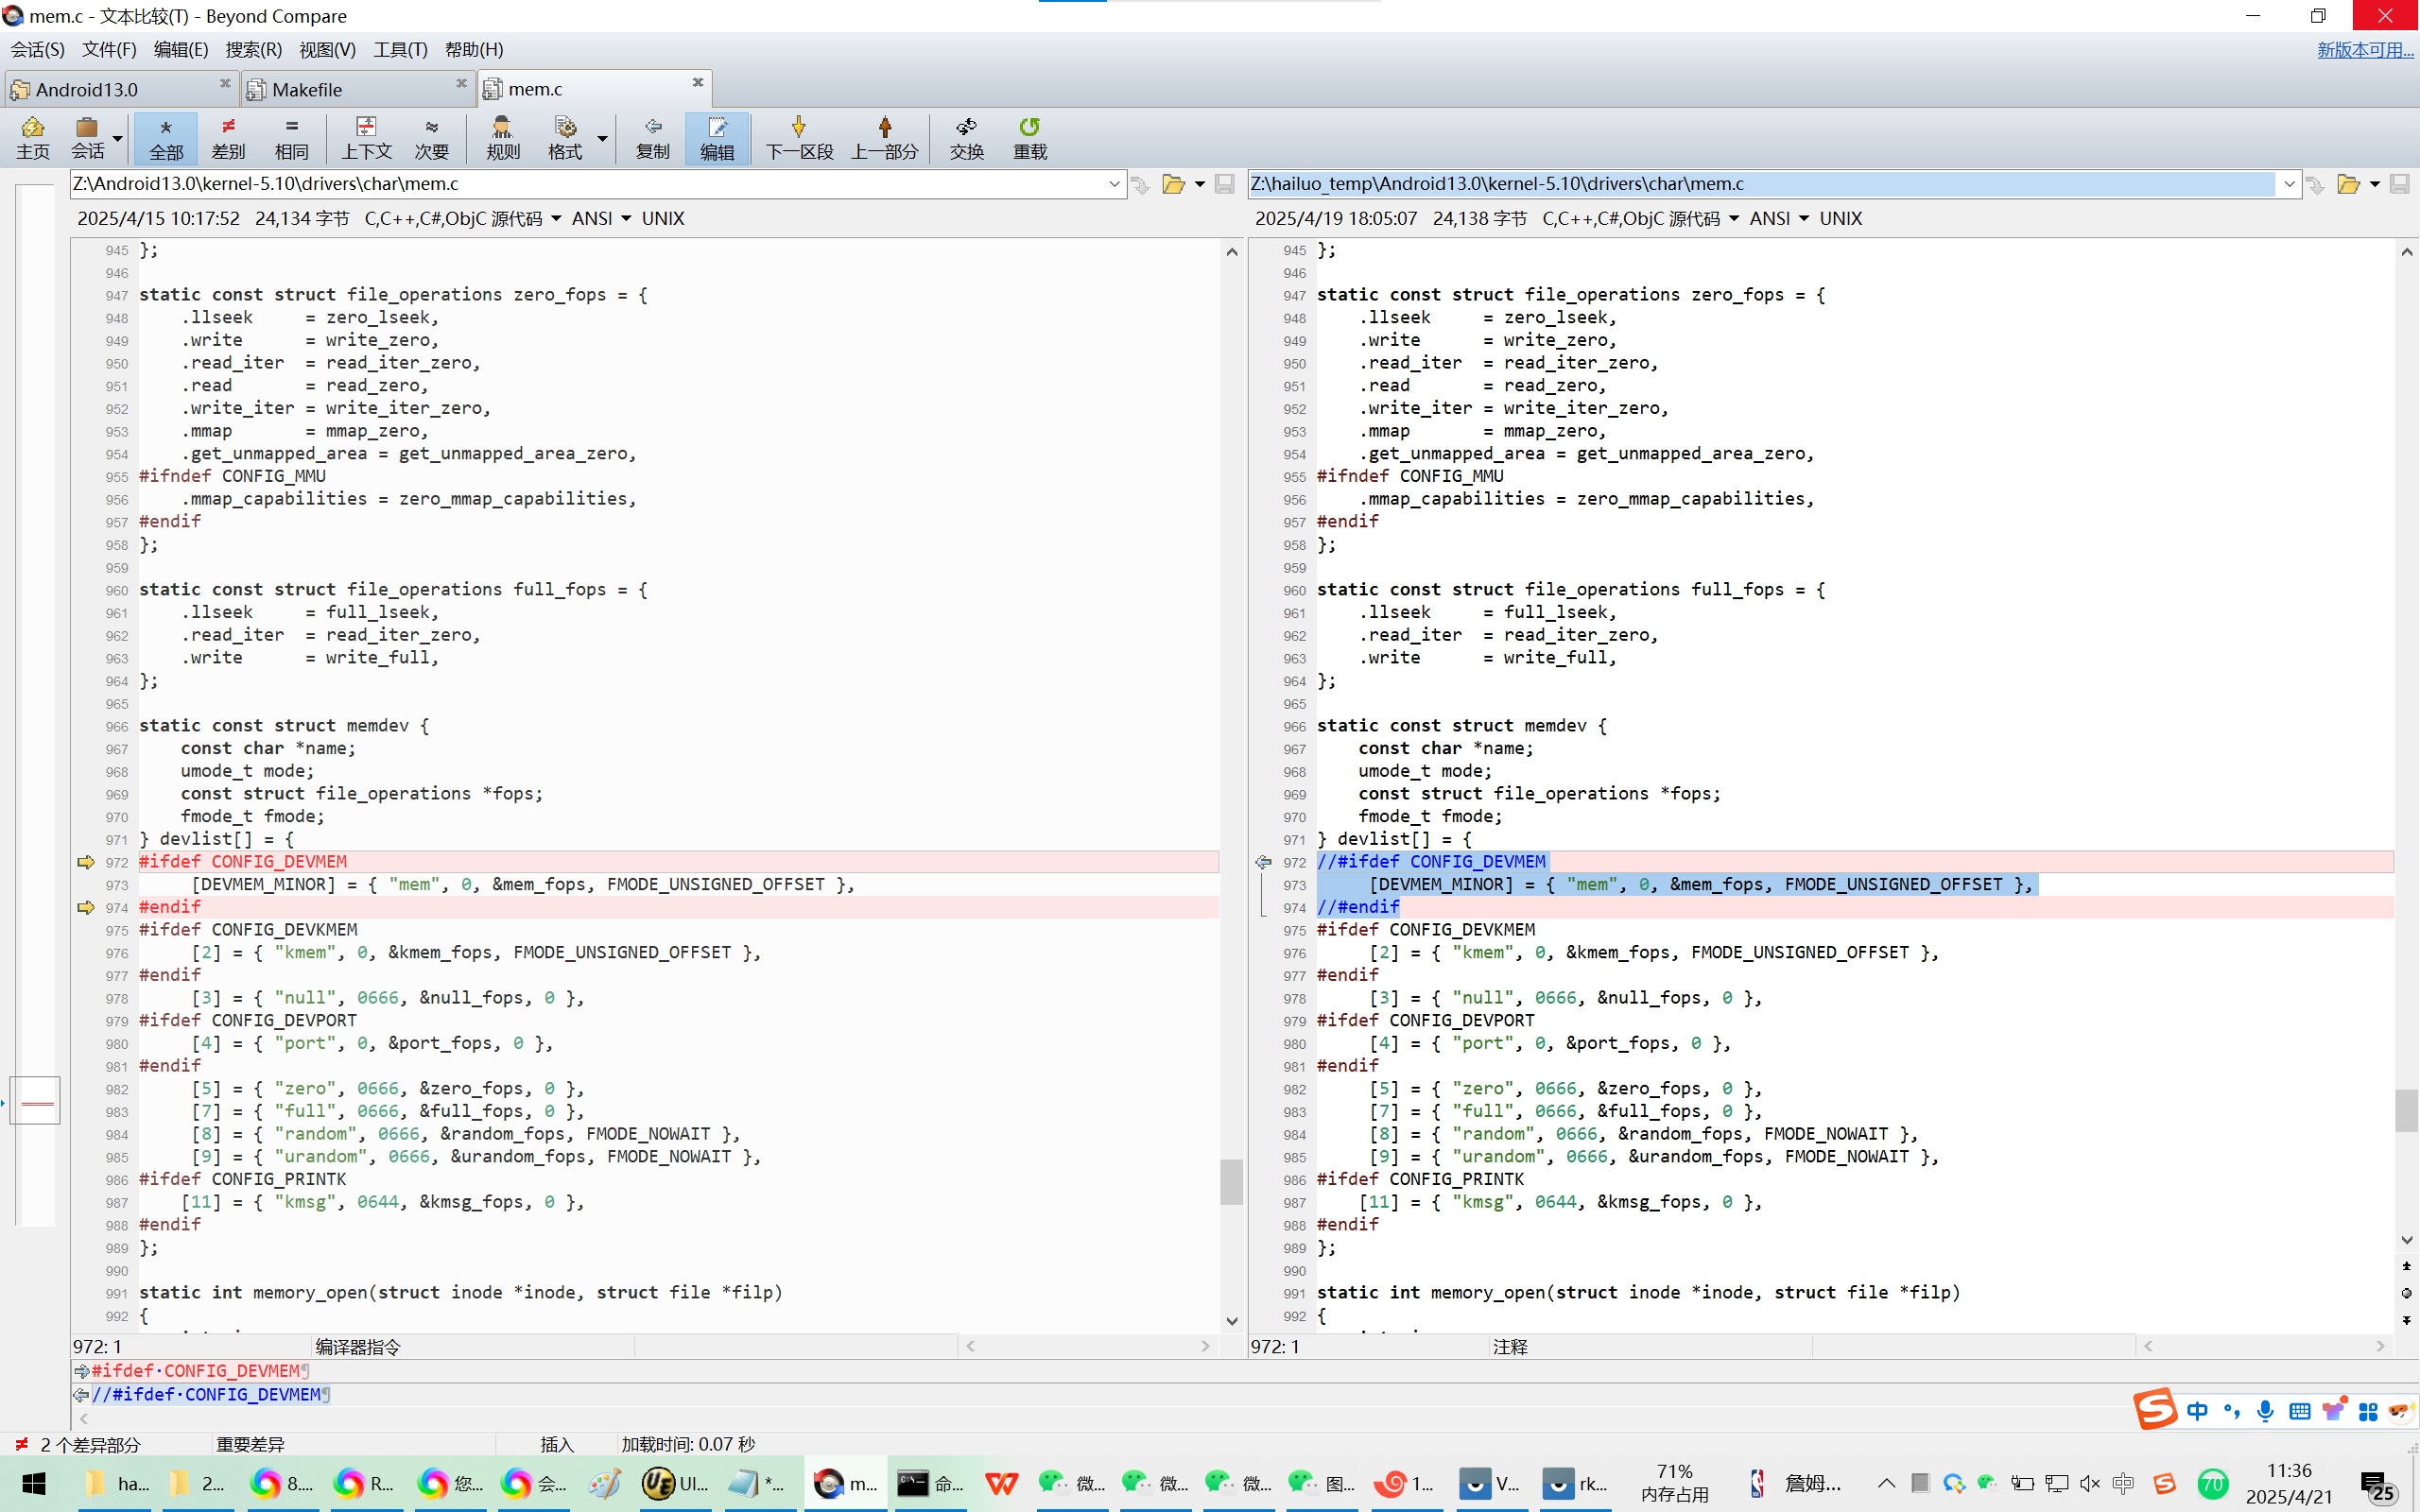This screenshot has width=2420, height=1512.
Task: Expand the left file path dropdown
Action: (1114, 184)
